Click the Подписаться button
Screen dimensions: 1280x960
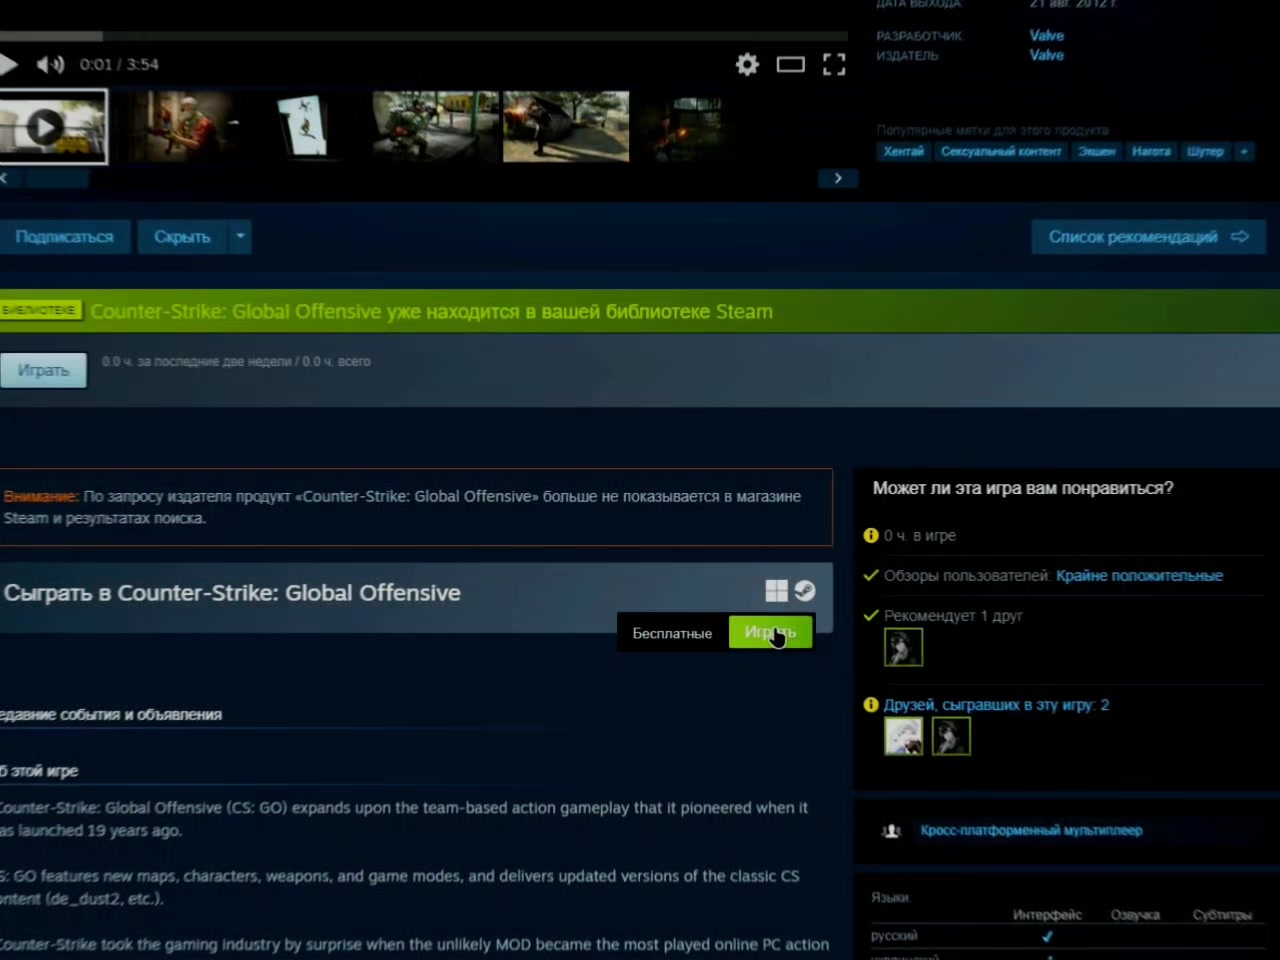pyautogui.click(x=64, y=237)
